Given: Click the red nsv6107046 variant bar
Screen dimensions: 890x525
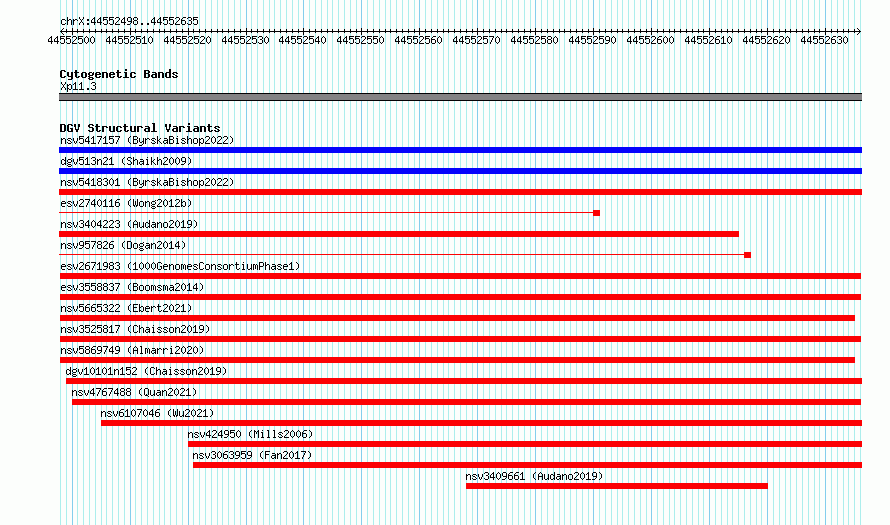Looking at the screenshot, I should 481,423.
